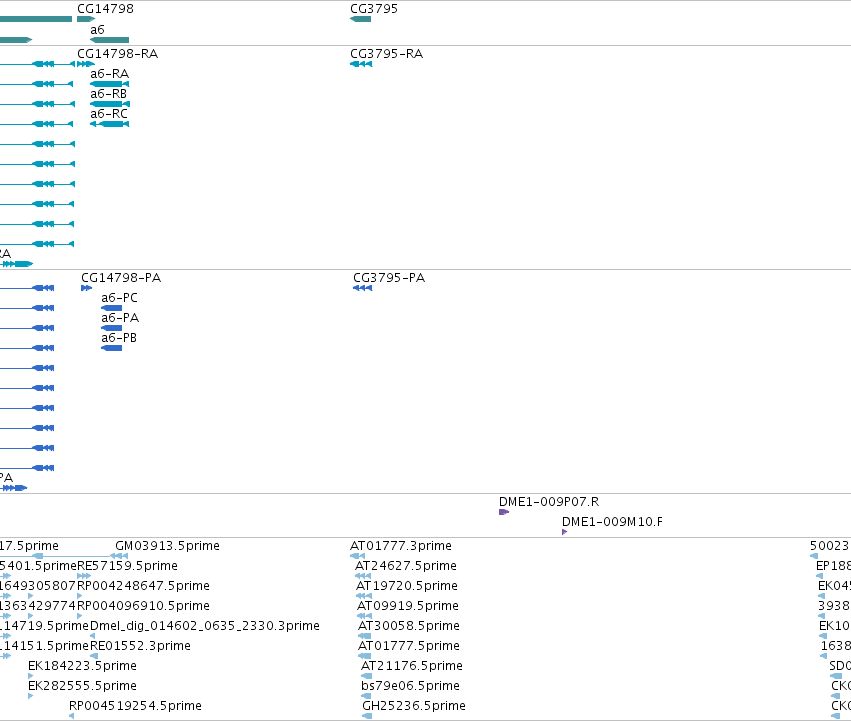Click the CG3795-PA protein label
Viewport: 851px width, 721px height.
click(x=389, y=278)
